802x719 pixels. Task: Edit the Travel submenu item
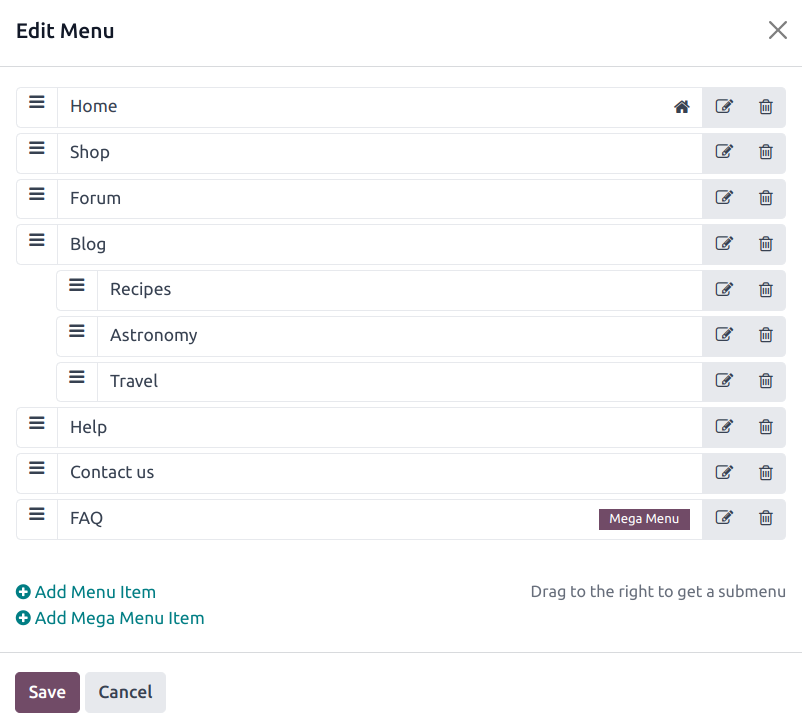(x=724, y=380)
